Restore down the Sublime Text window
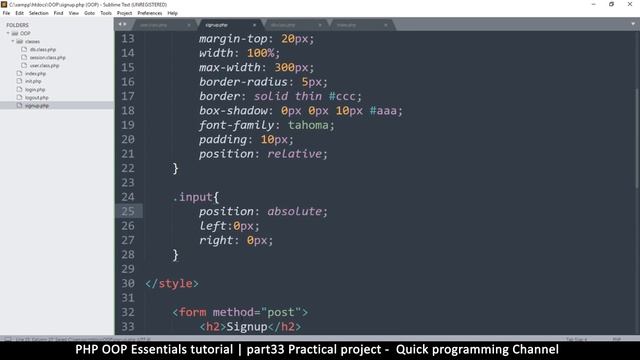Screen dimensions: 640x360 coord(611,4)
